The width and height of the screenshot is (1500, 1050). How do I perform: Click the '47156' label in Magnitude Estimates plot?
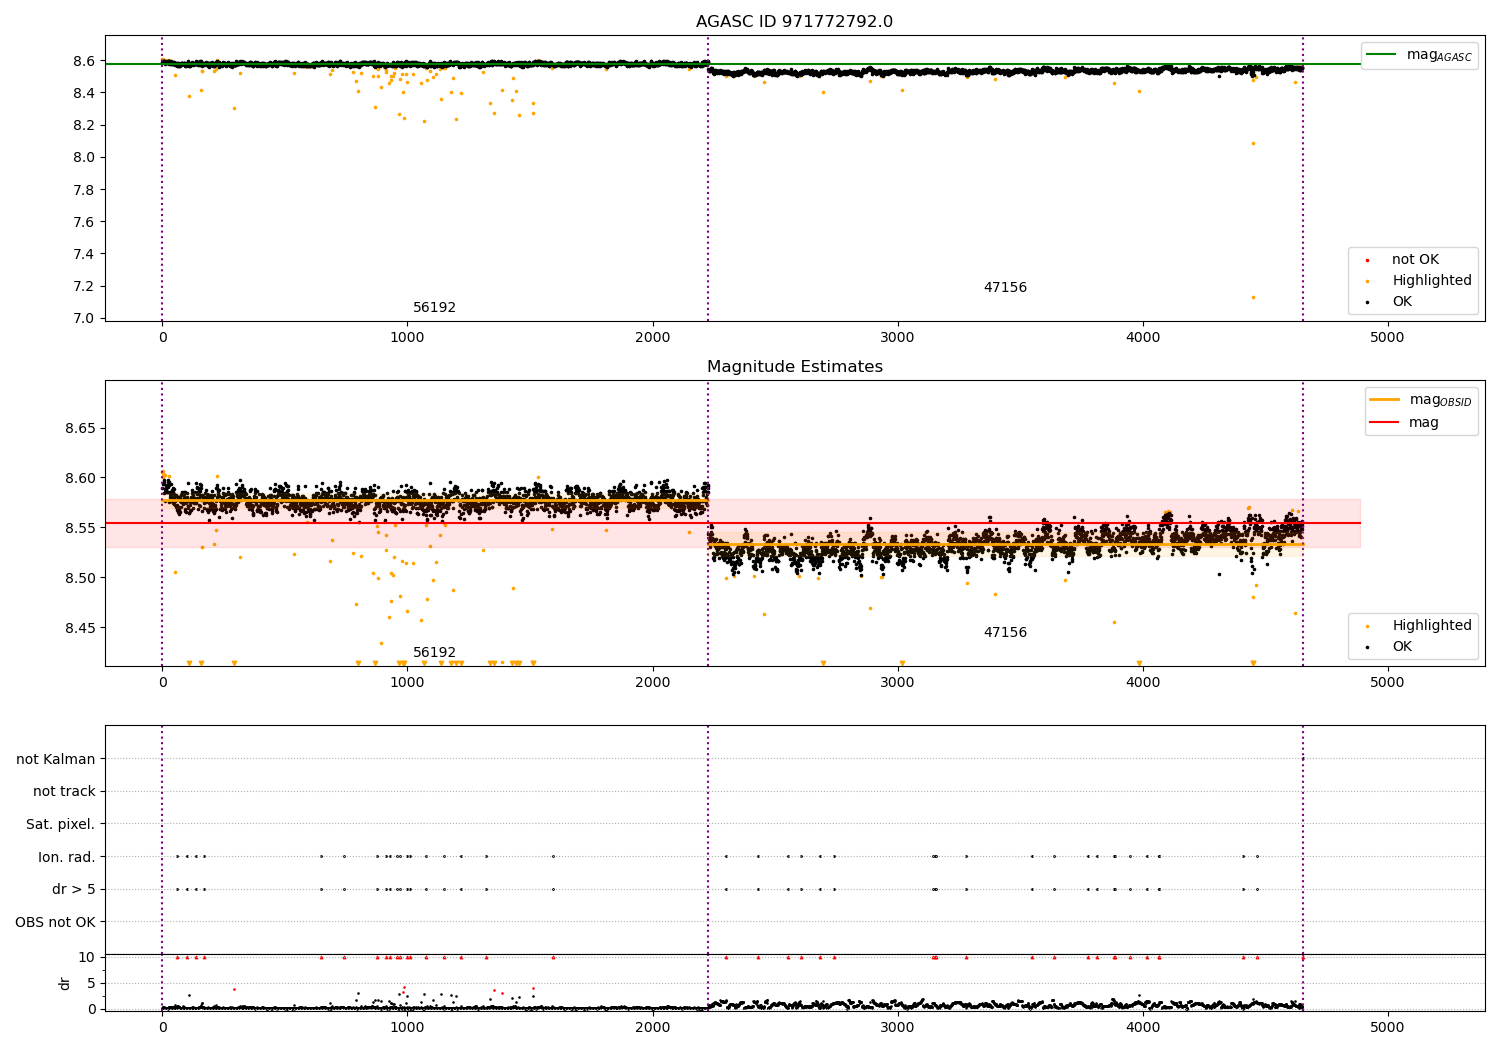point(1005,633)
